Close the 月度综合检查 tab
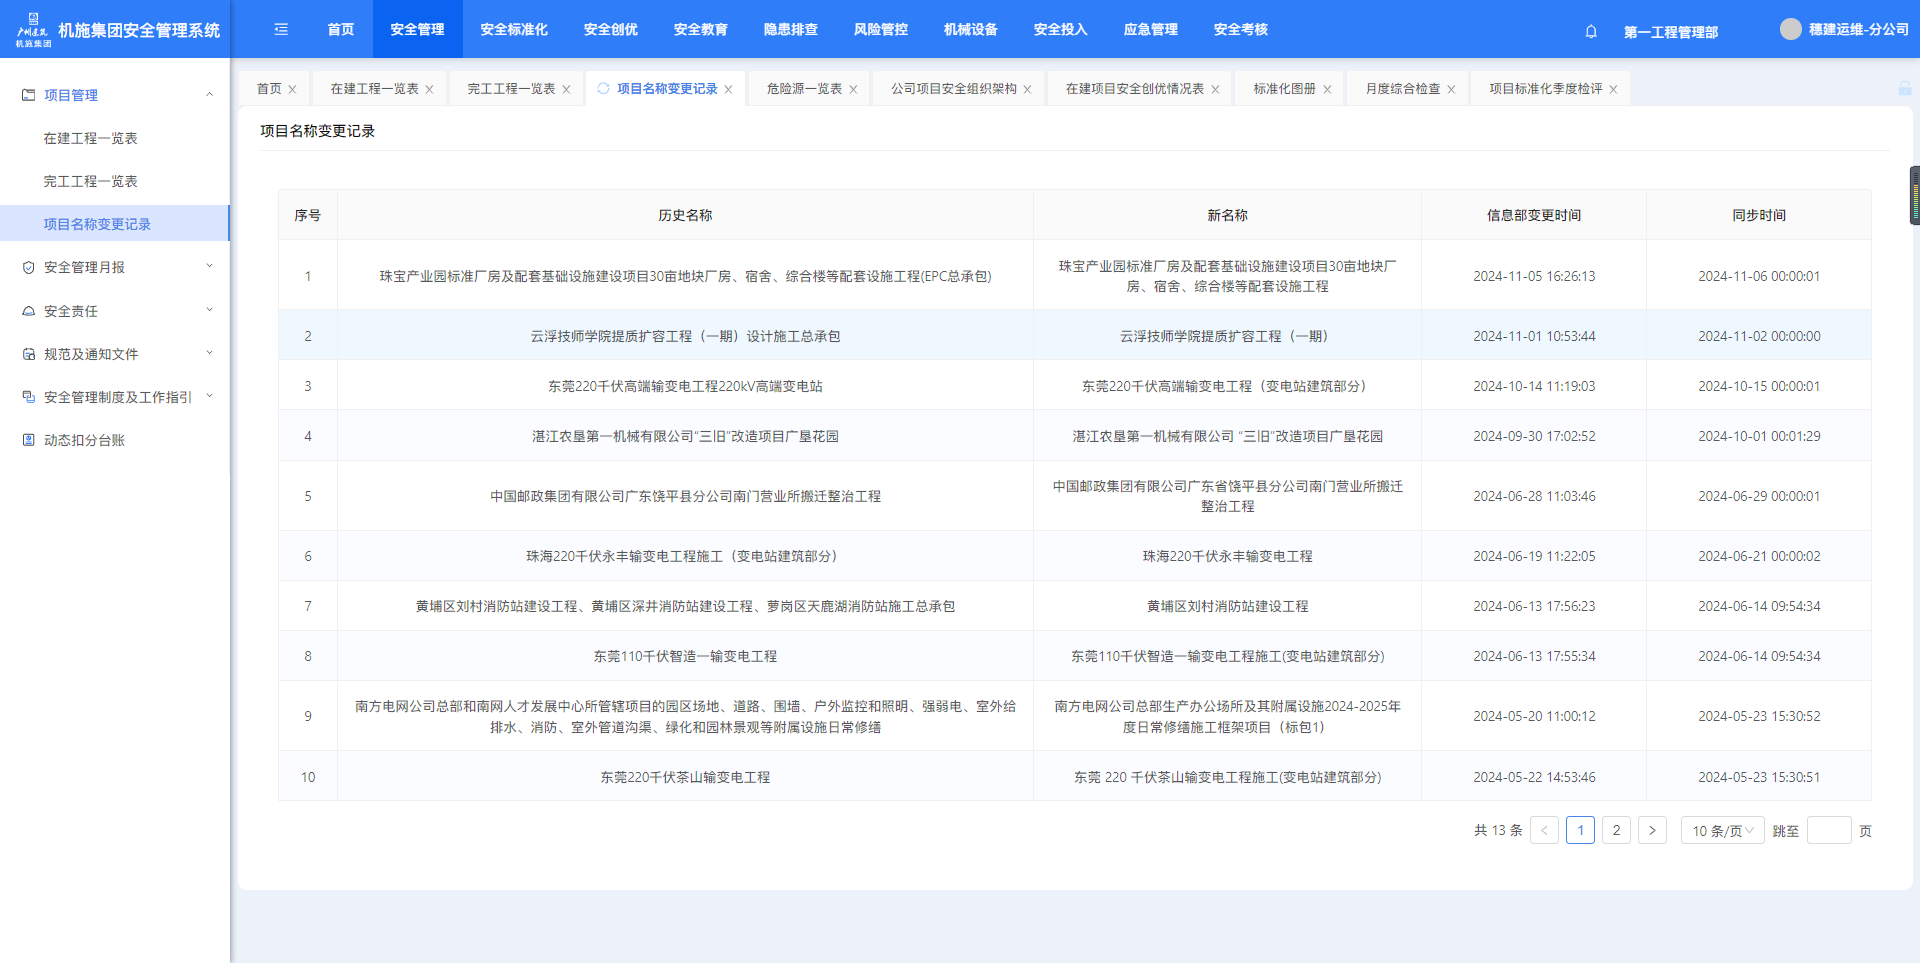 click(x=1451, y=89)
